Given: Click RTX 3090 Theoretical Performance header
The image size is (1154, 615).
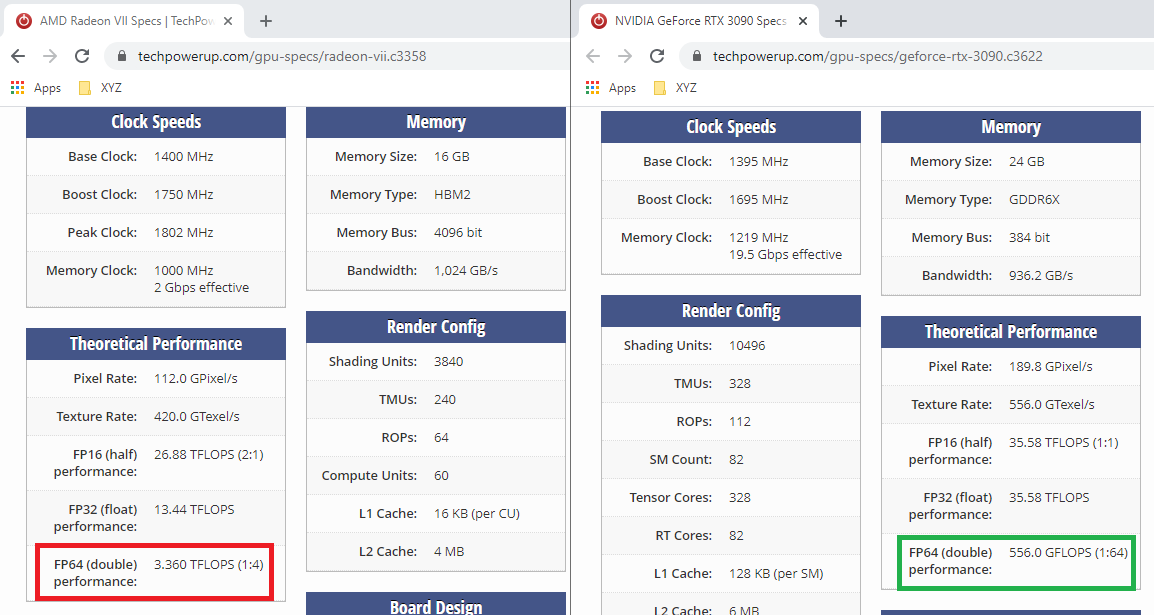Looking at the screenshot, I should tap(1010, 332).
